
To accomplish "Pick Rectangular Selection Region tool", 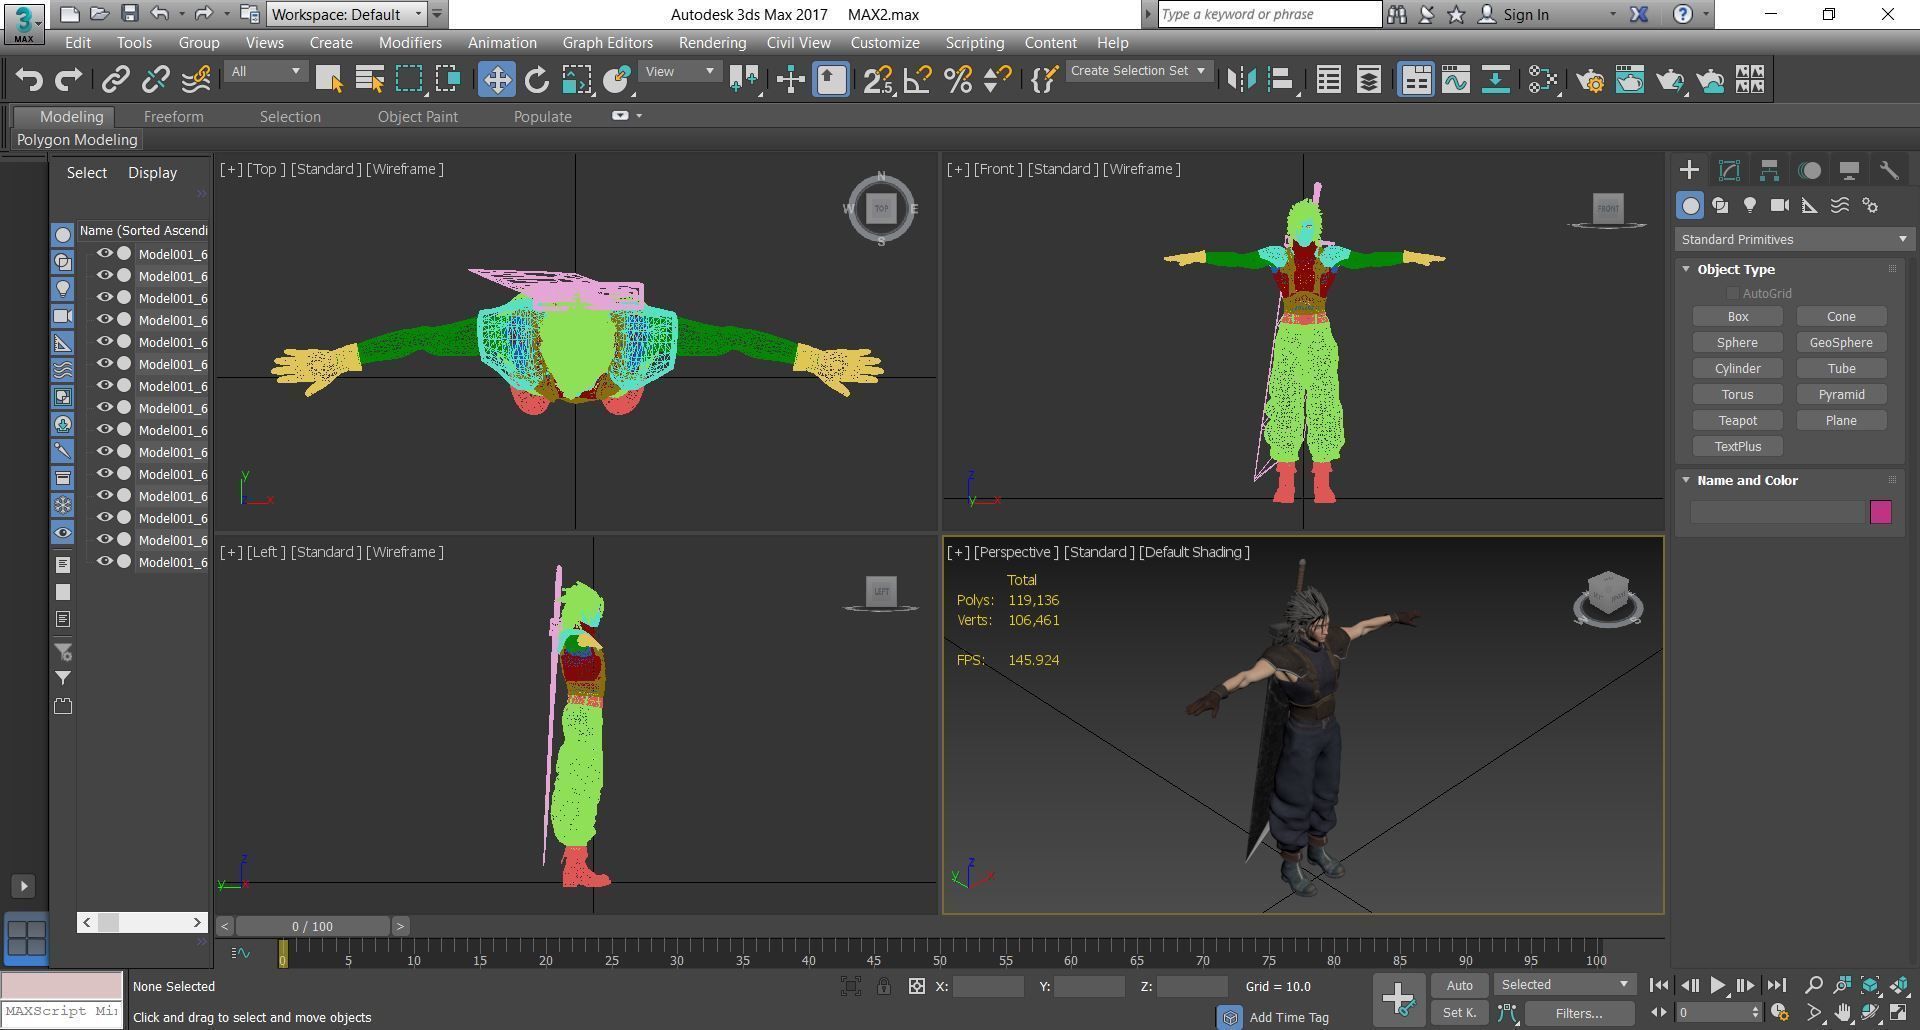I will click(409, 80).
